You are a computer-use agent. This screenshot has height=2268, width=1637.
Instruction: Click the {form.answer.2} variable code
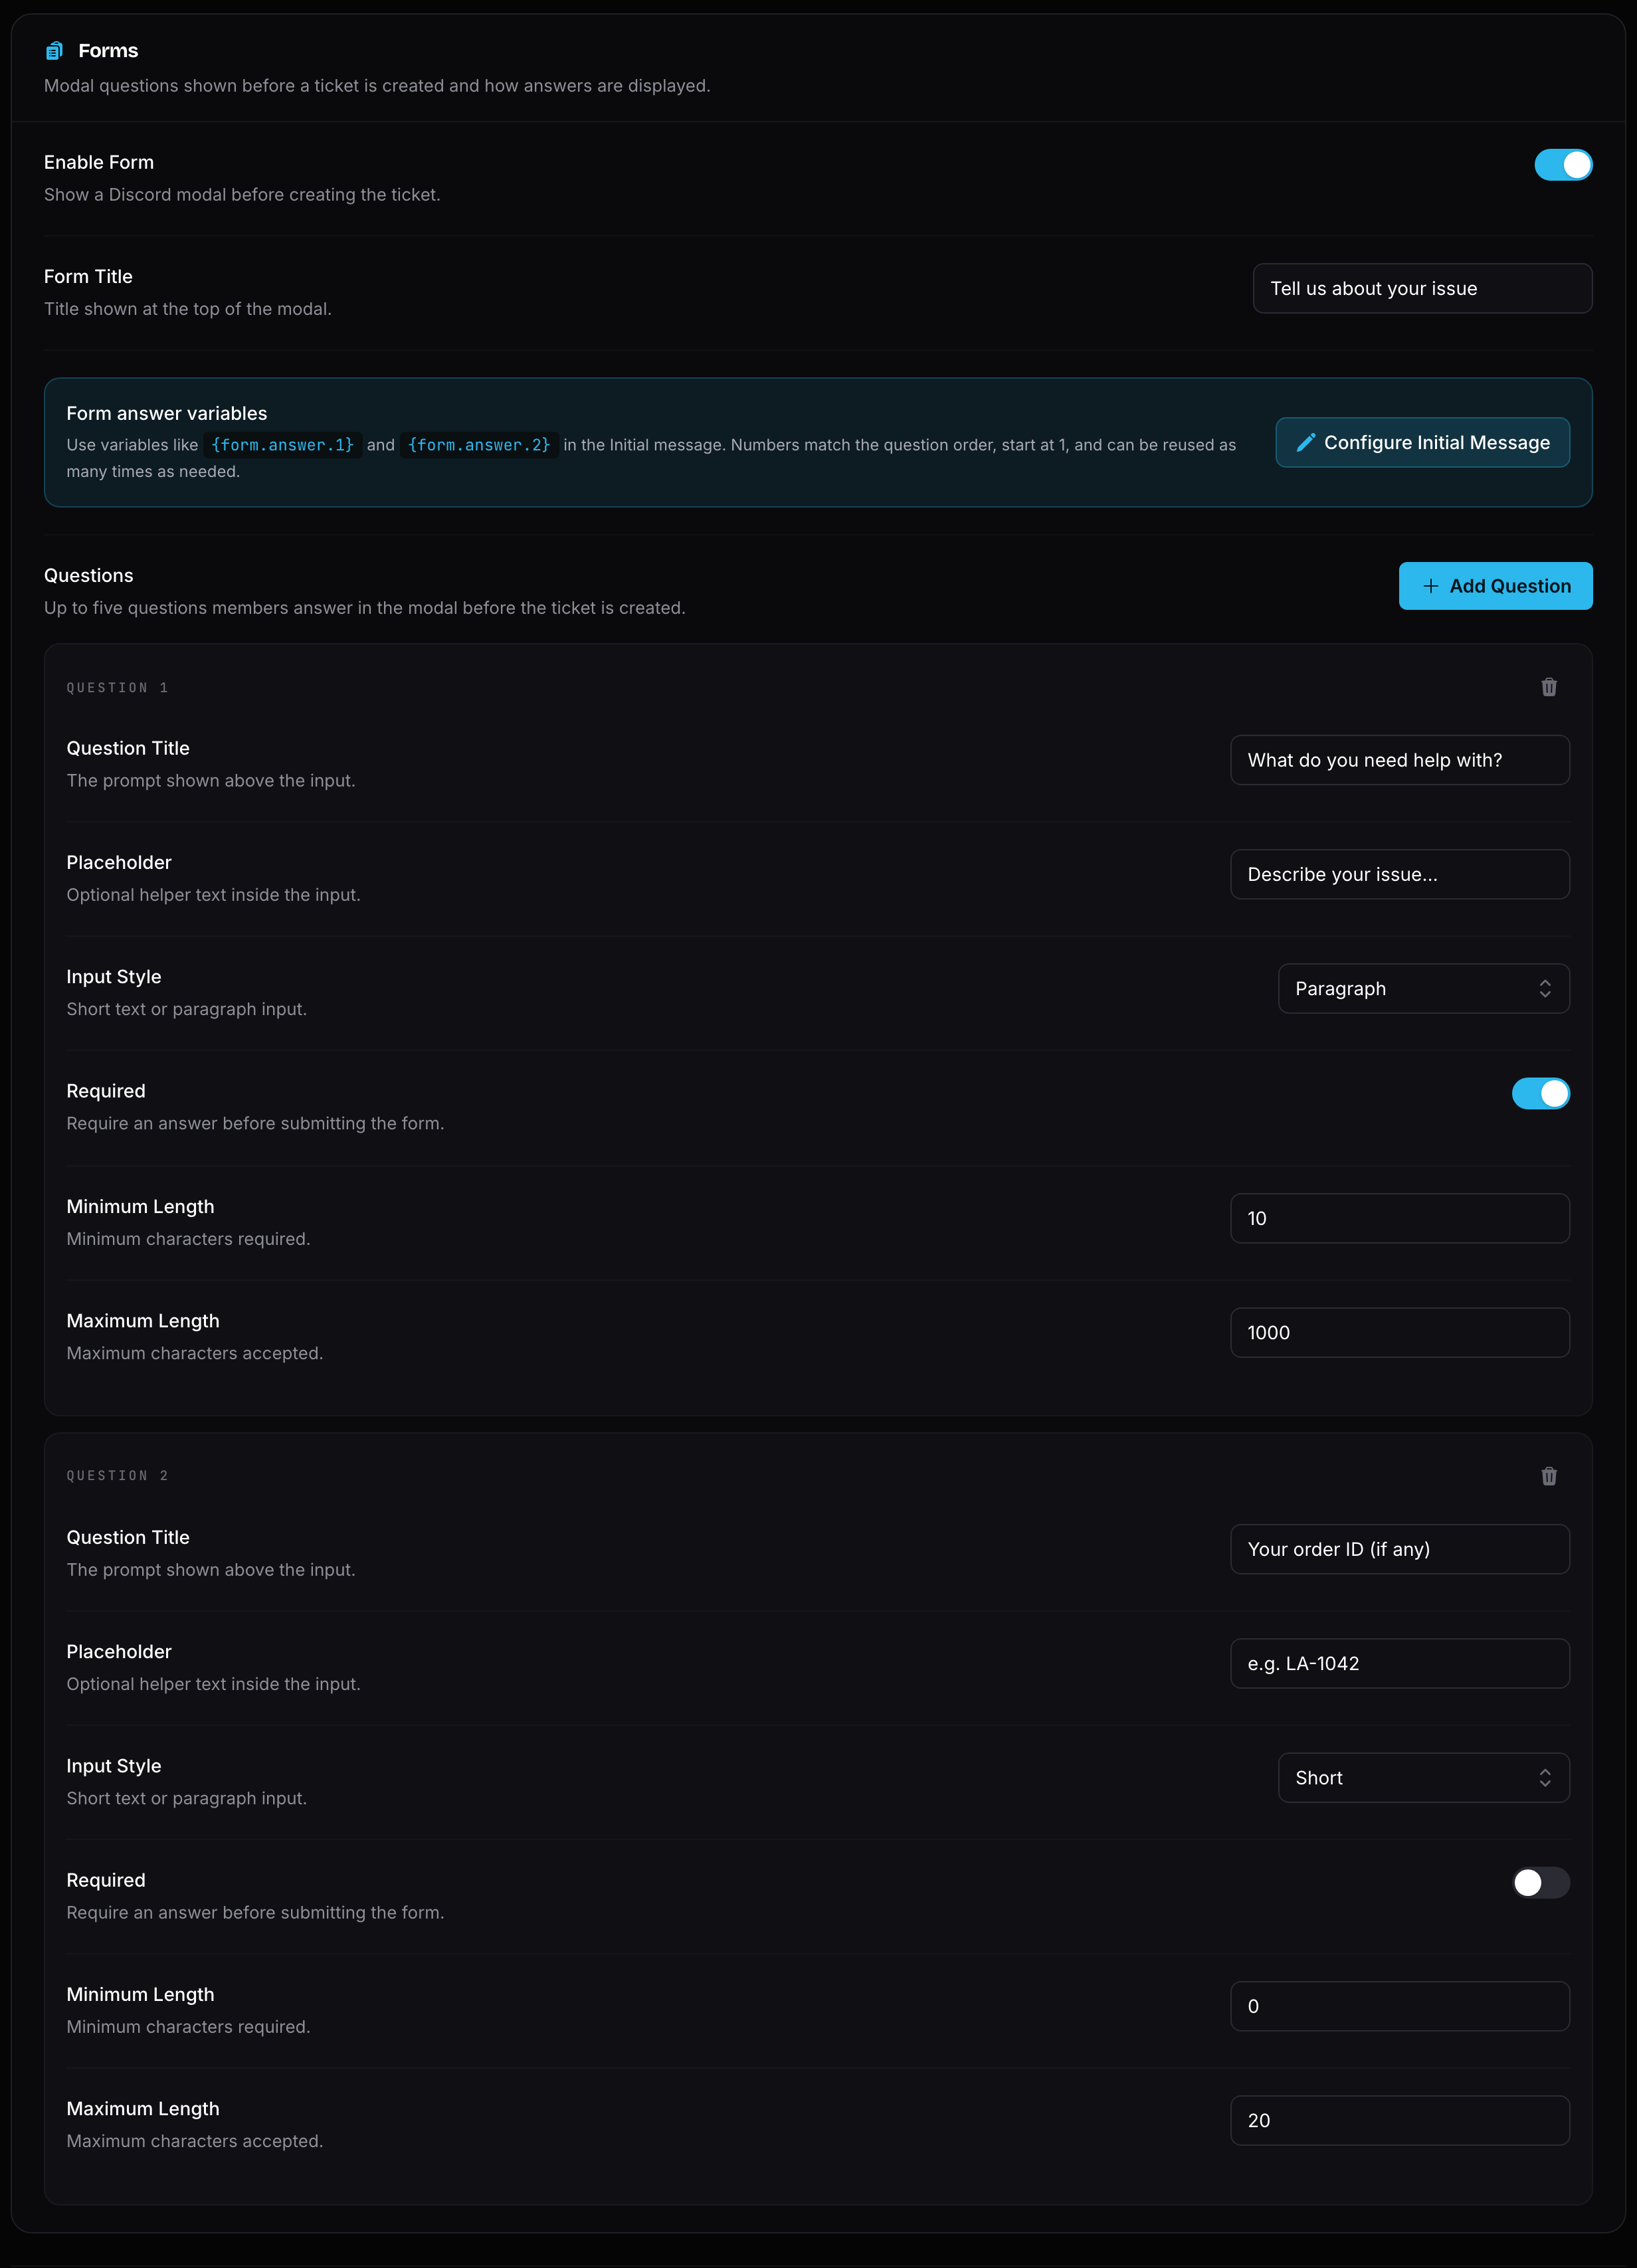pyautogui.click(x=479, y=445)
